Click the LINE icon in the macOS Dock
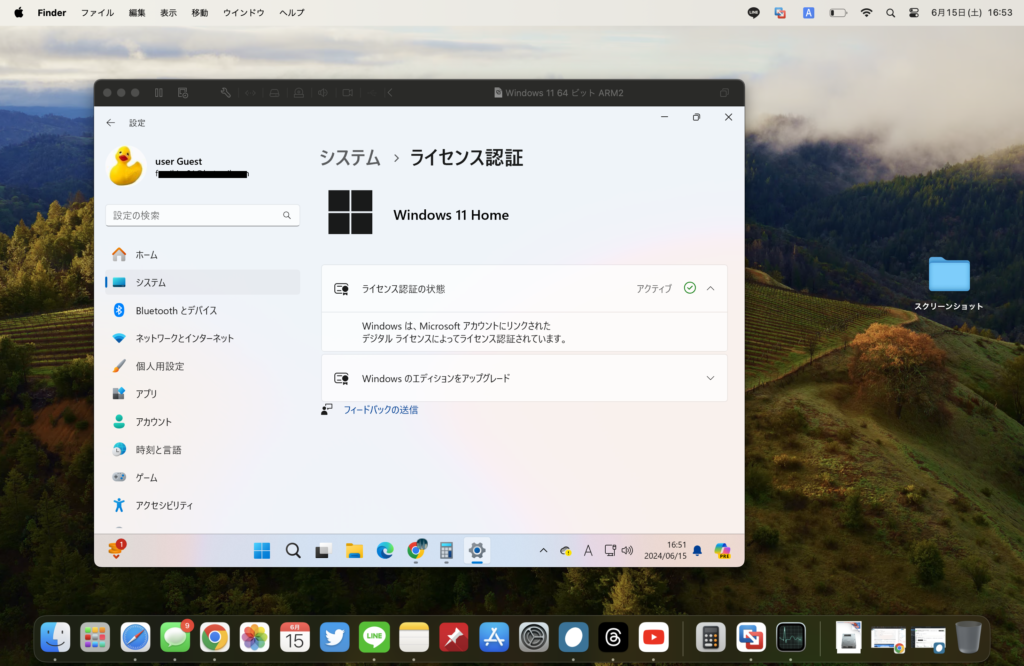1024x666 pixels. pyautogui.click(x=374, y=637)
